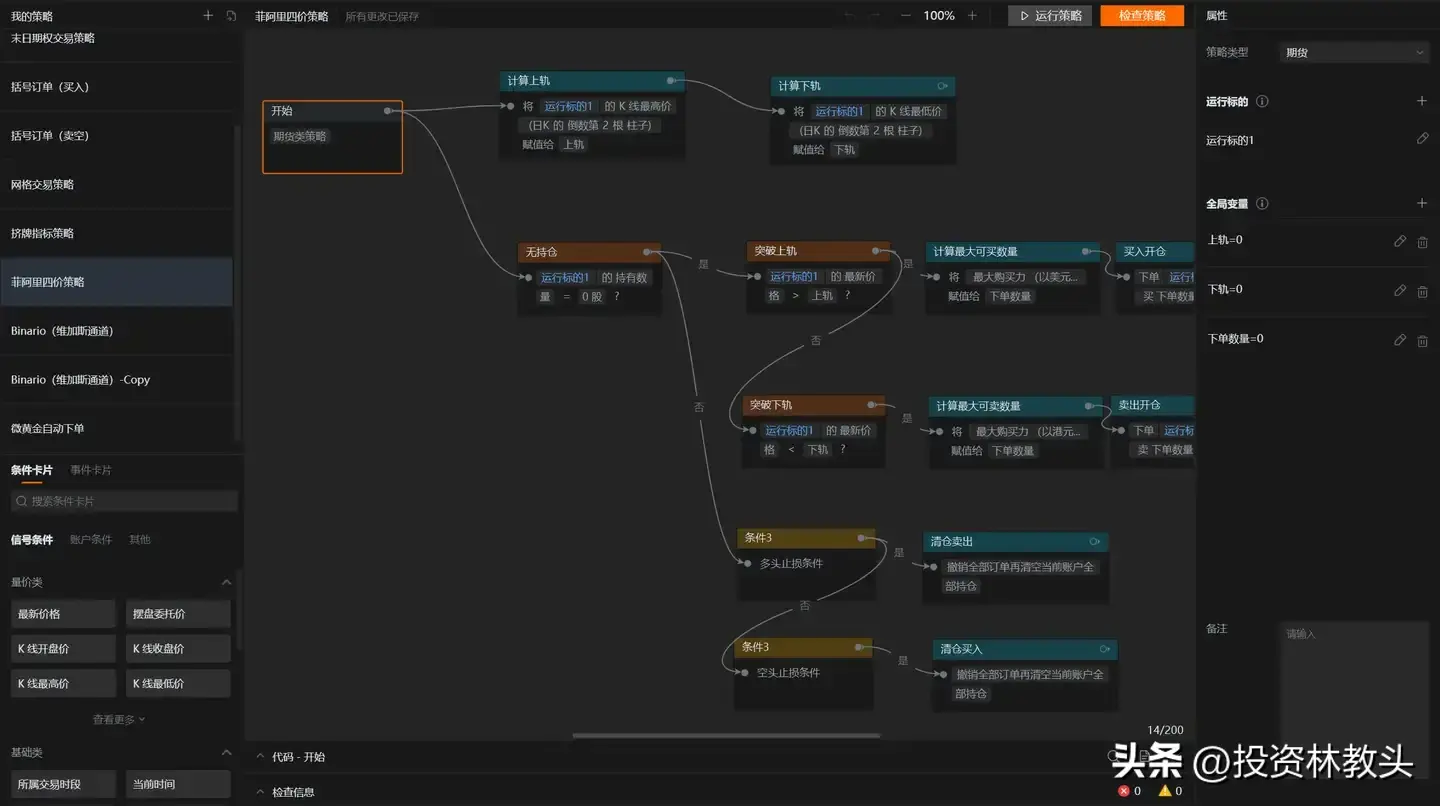
Task: Delete the 下轨=0 variable
Action: tap(1422, 292)
